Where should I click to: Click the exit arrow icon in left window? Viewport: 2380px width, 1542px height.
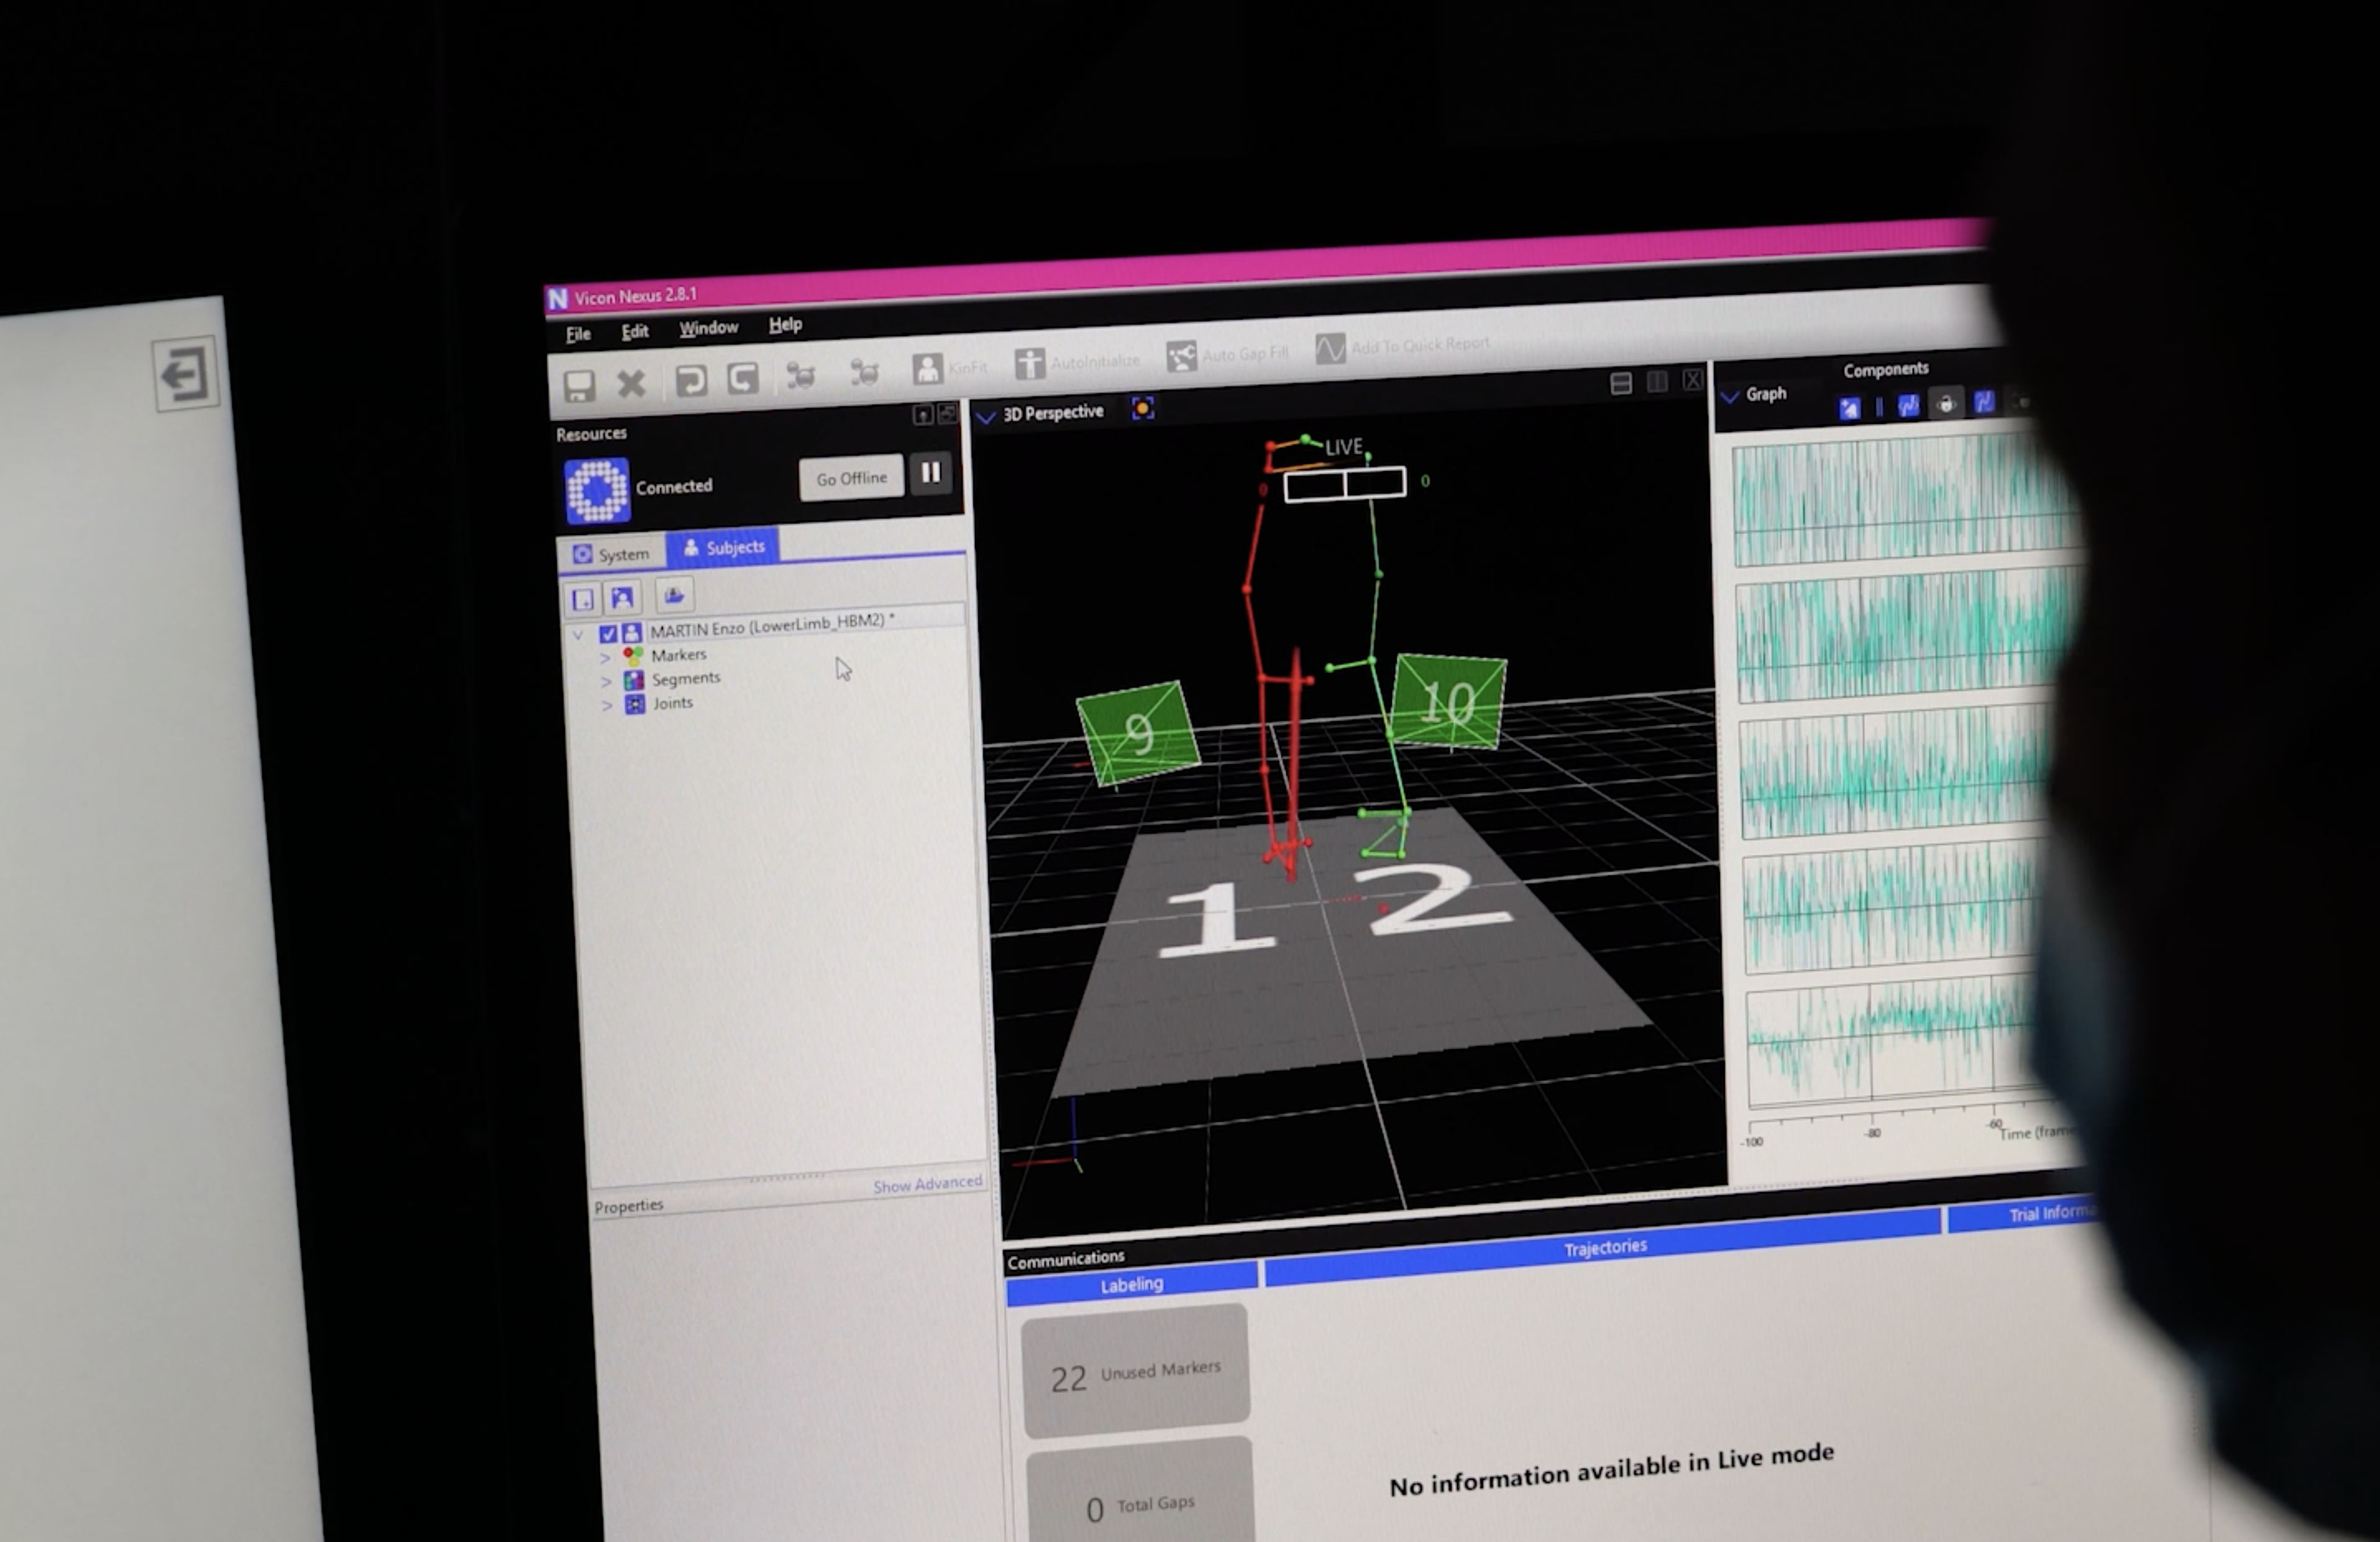pyautogui.click(x=186, y=375)
